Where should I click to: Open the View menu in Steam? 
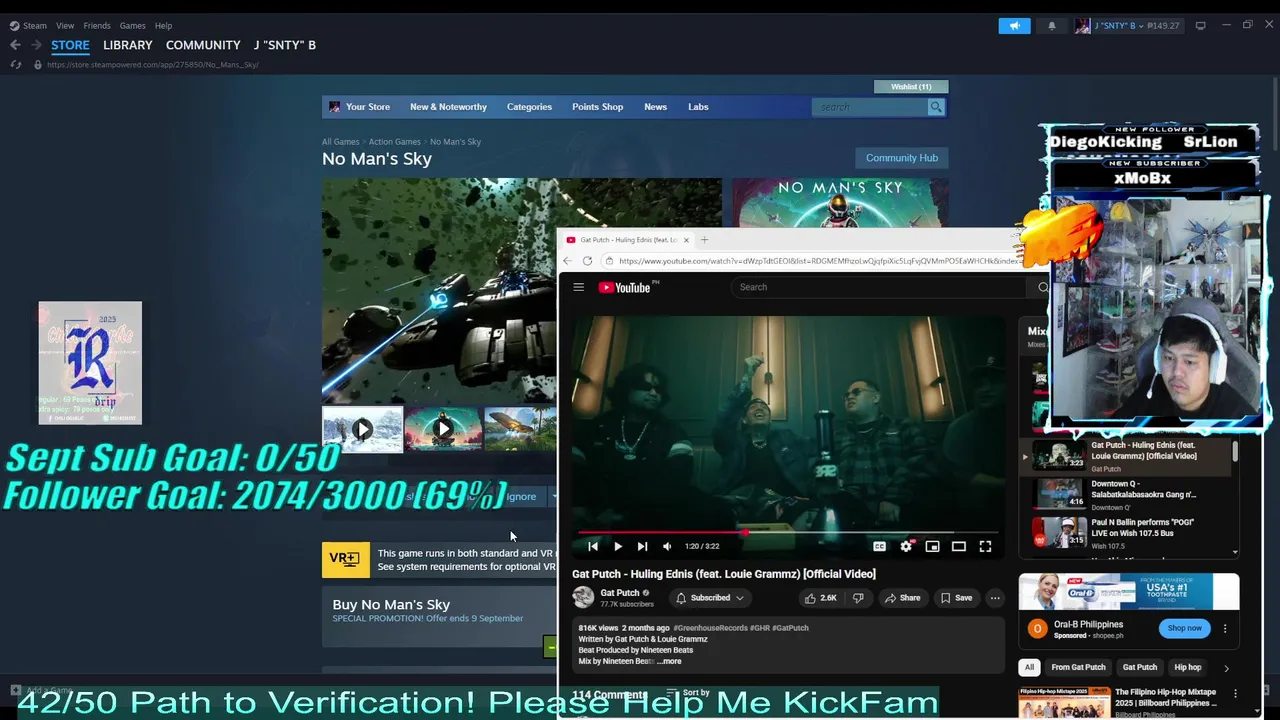(65, 26)
